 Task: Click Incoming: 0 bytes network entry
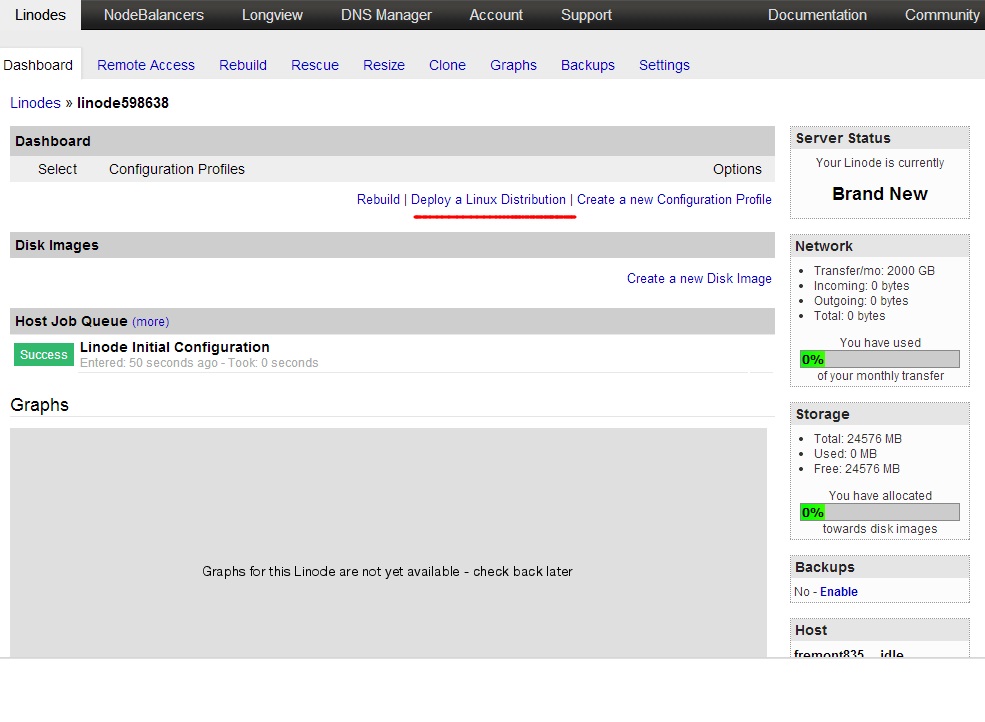coord(861,286)
